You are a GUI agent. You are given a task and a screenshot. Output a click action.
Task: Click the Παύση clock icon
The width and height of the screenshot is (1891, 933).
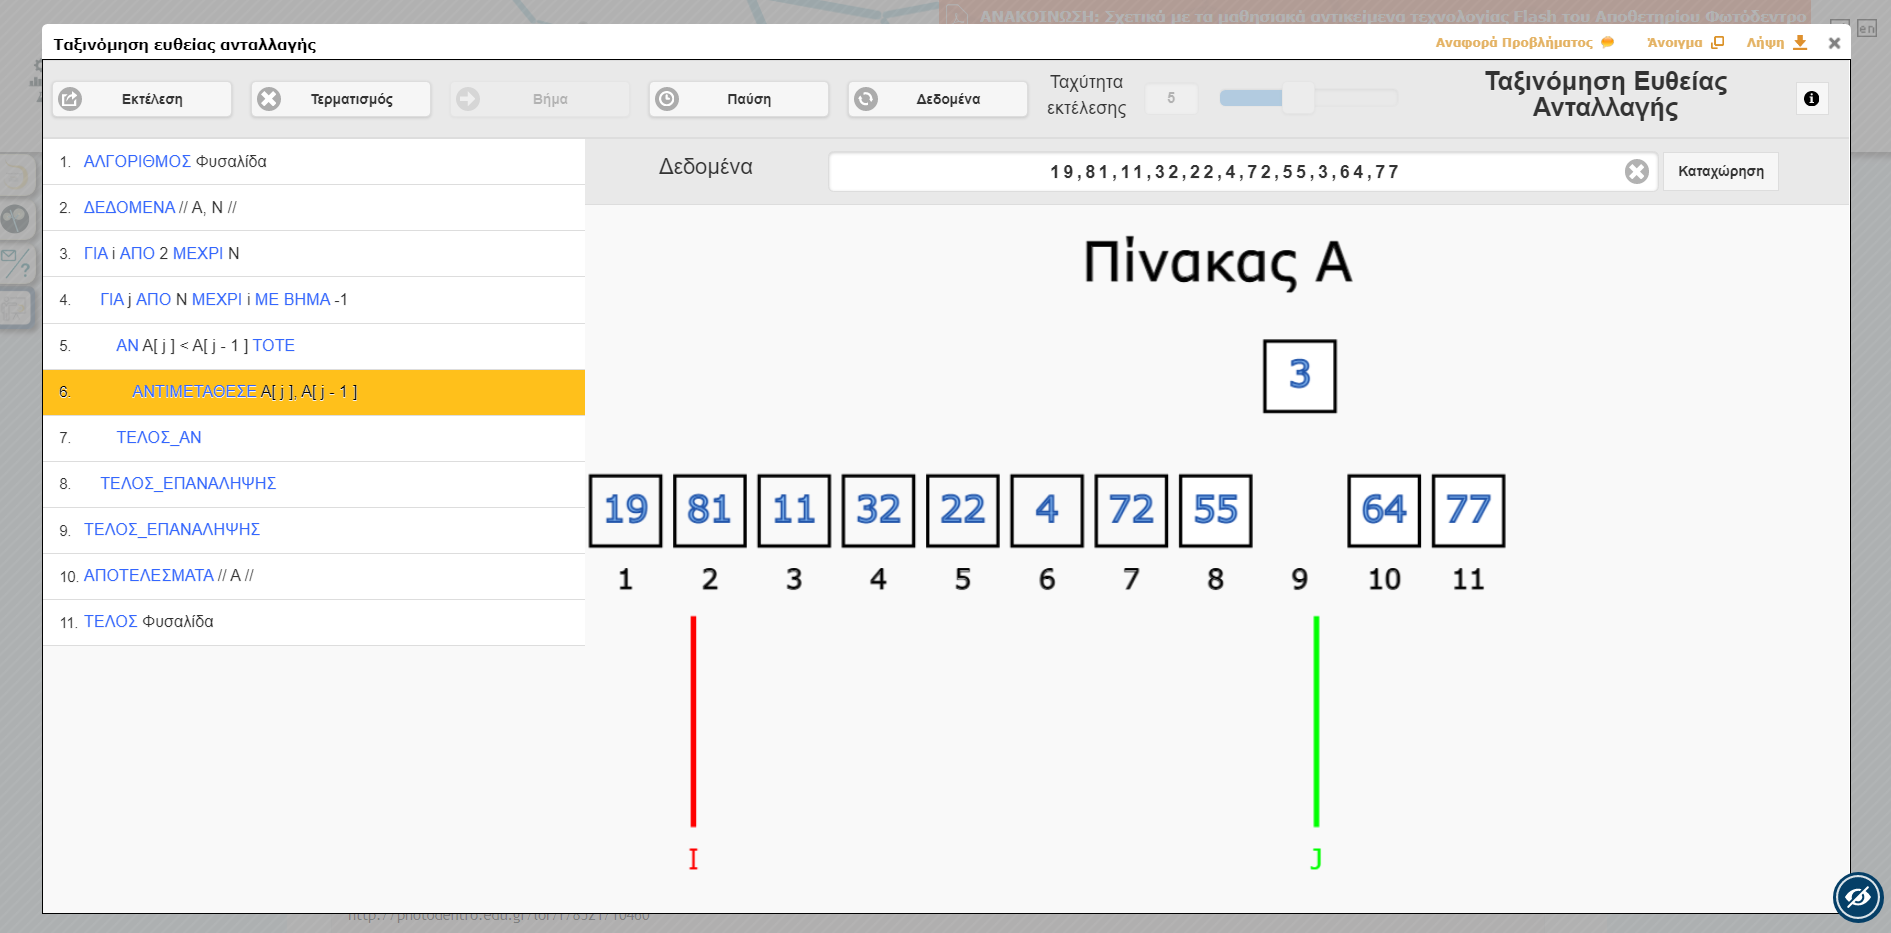(x=667, y=99)
